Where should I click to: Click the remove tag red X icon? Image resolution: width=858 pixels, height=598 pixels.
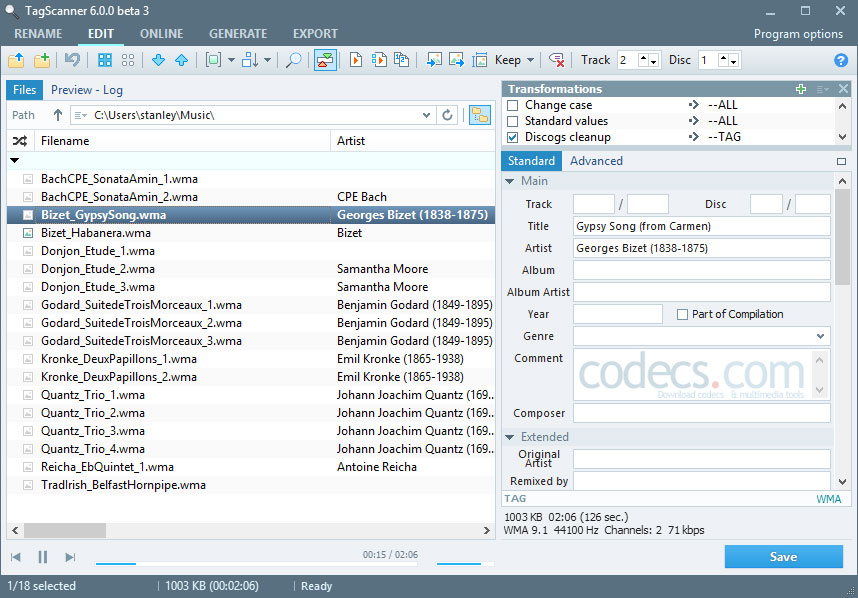coord(557,60)
